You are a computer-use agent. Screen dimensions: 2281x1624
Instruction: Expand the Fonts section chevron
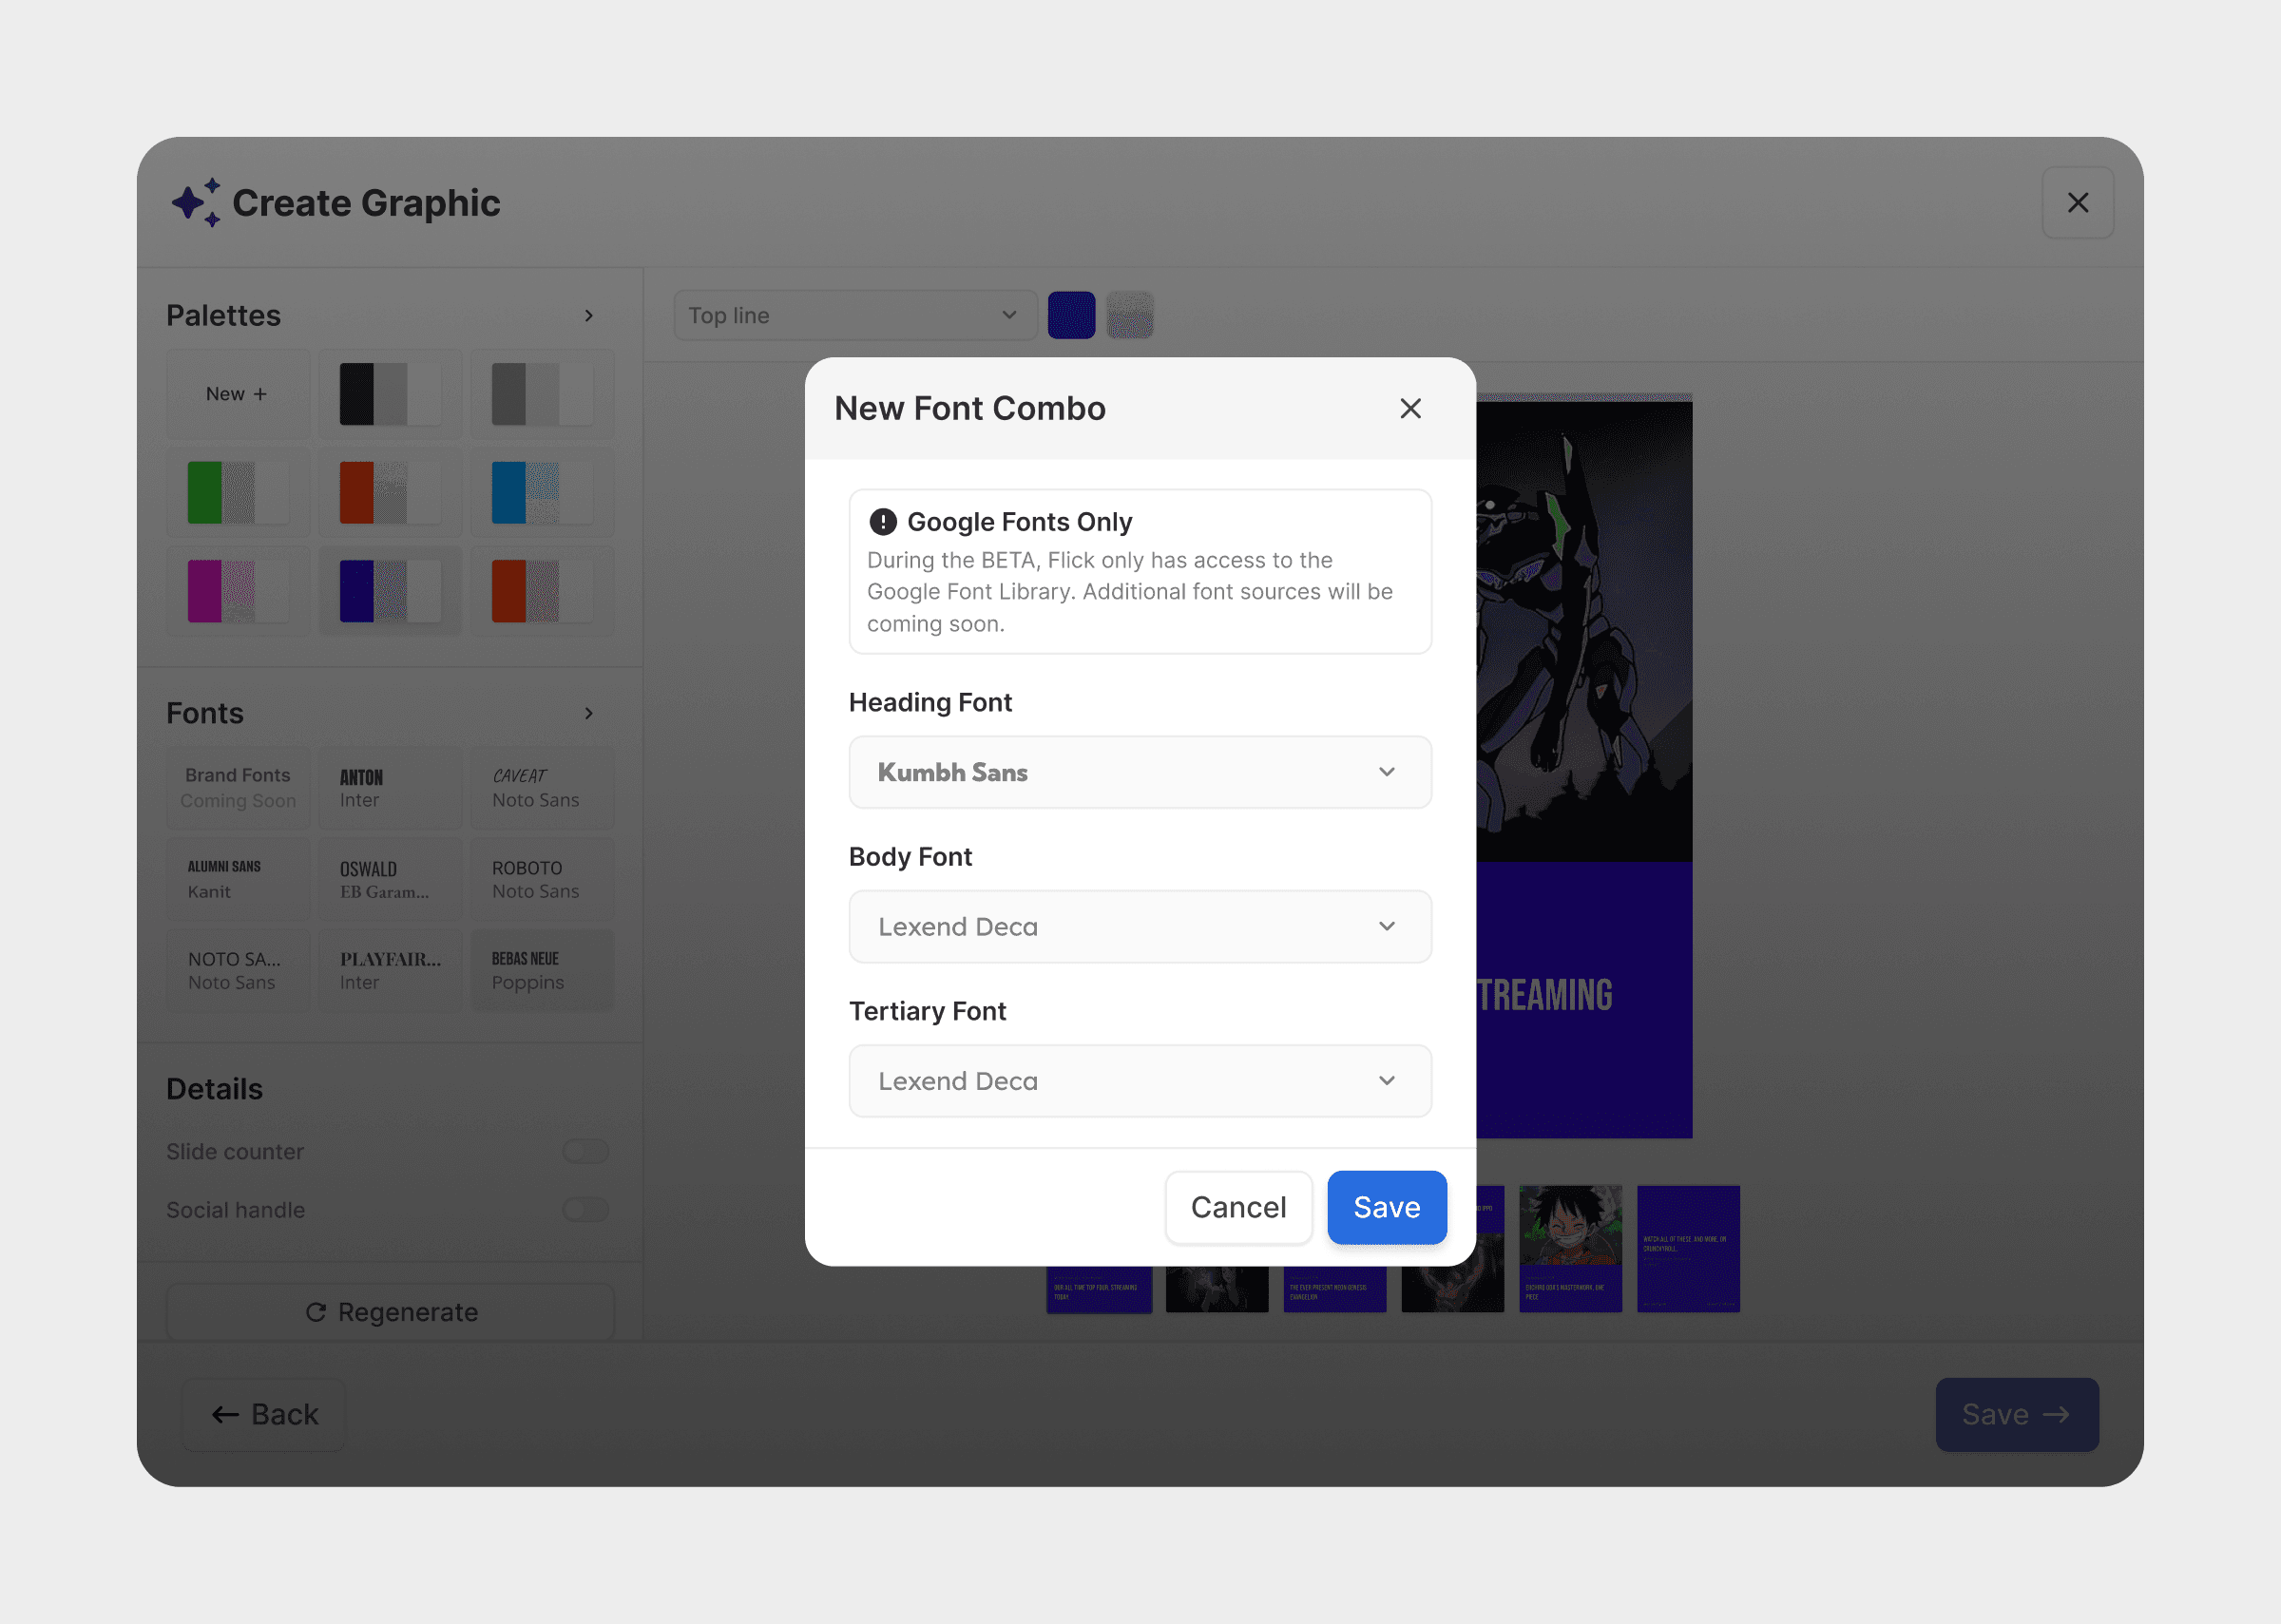[x=588, y=713]
